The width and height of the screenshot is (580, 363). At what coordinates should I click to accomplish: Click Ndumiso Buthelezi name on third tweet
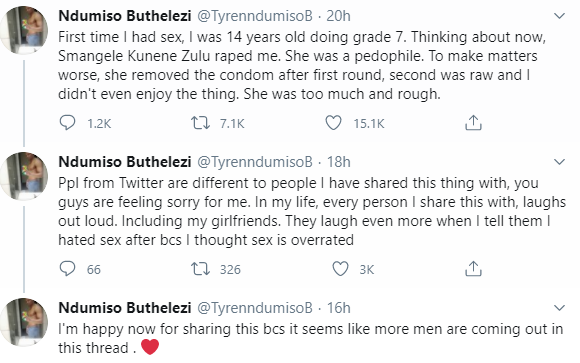(125, 307)
